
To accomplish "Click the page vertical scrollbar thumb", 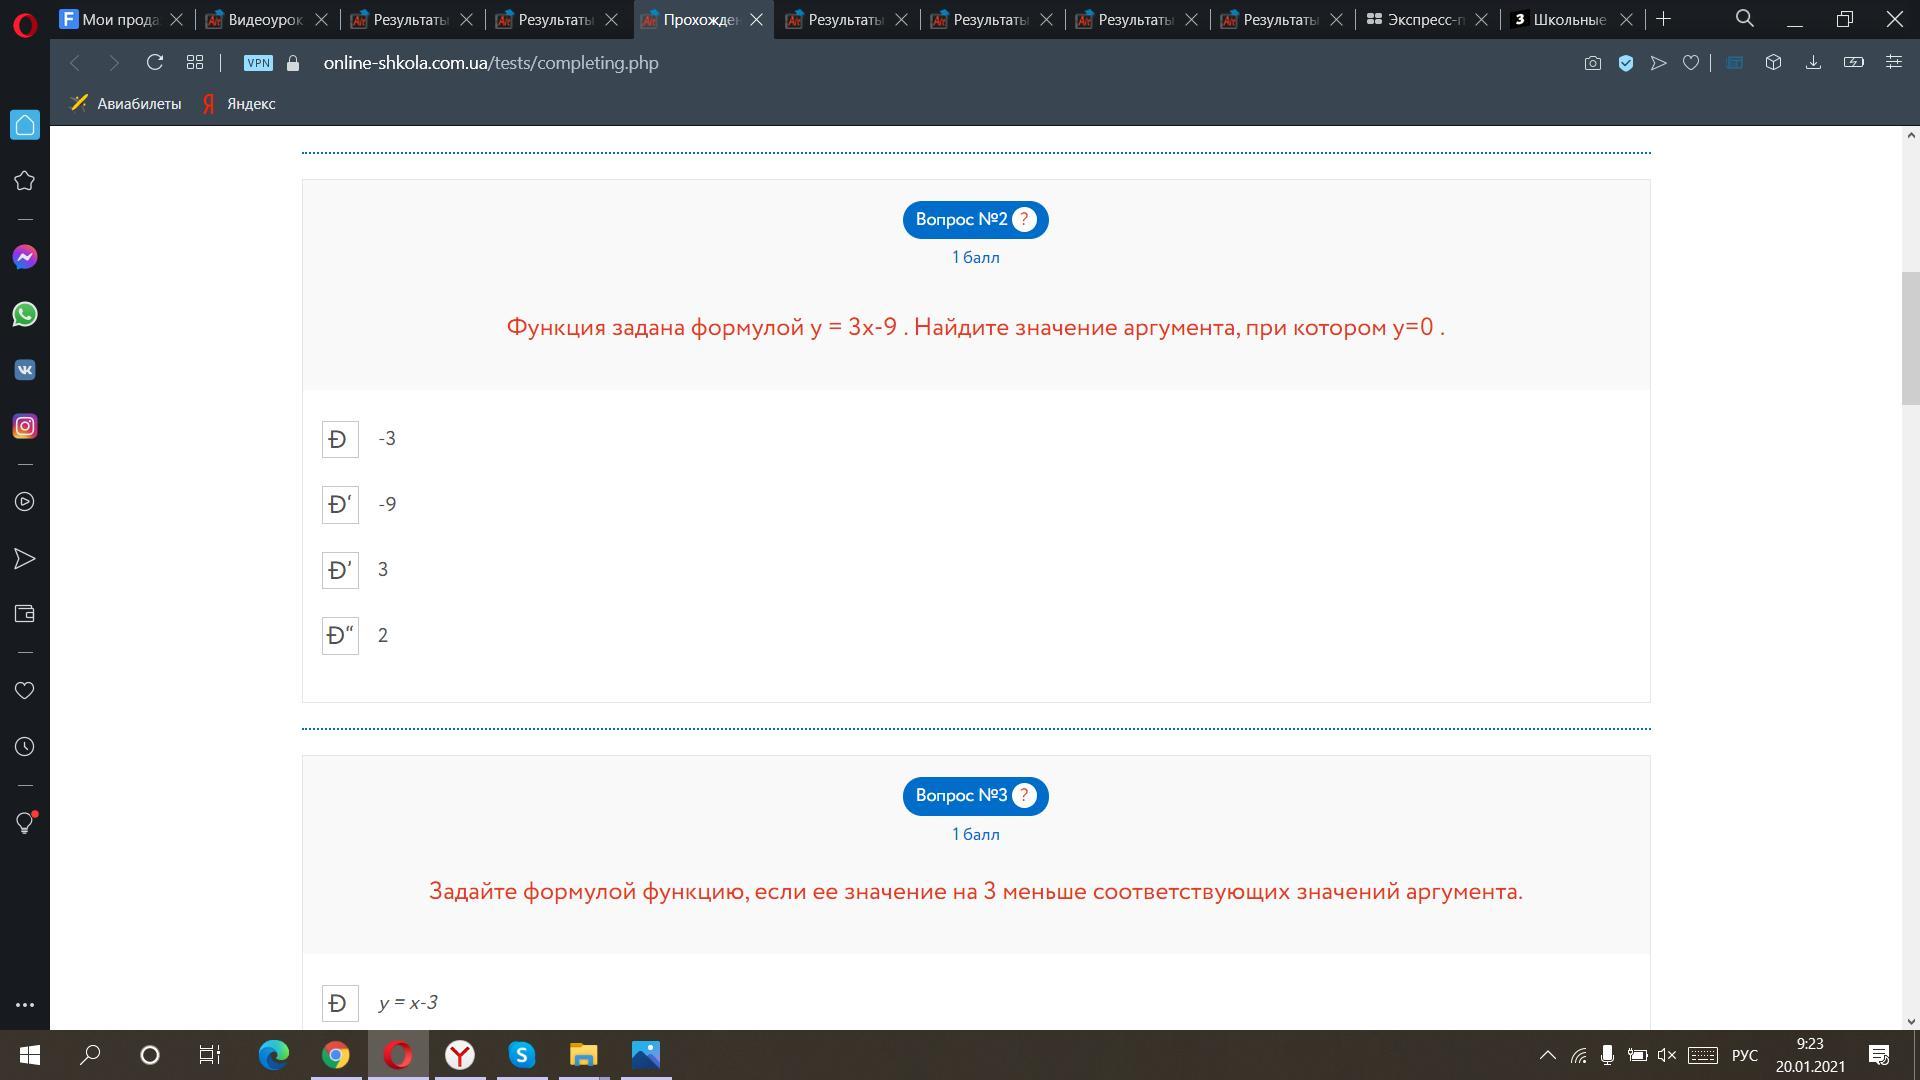I will [x=1910, y=337].
